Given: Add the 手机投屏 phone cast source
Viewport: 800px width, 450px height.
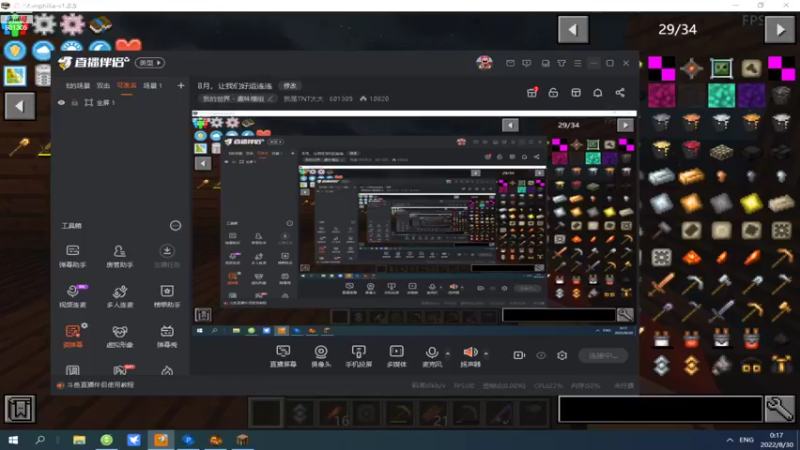Looking at the screenshot, I should (358, 356).
